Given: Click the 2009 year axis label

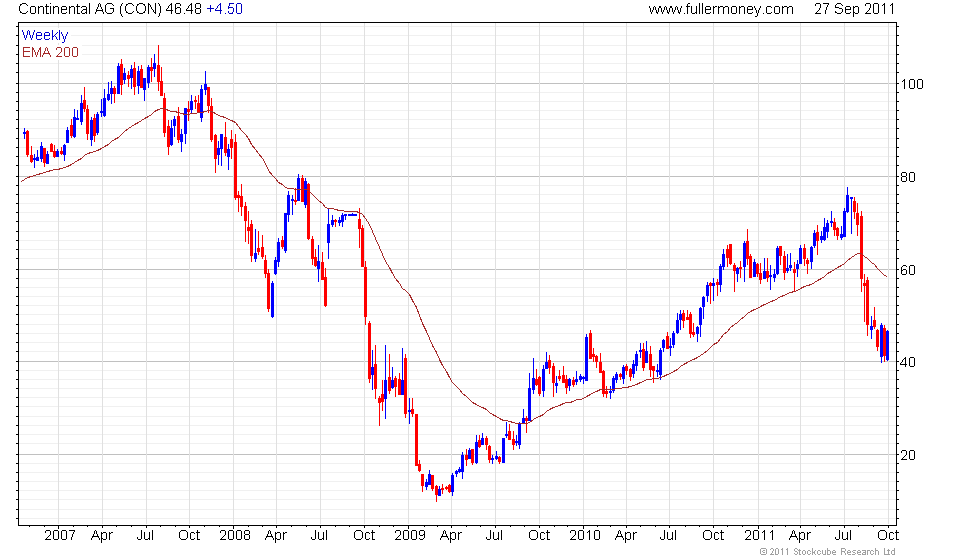Looking at the screenshot, I should pos(409,535).
